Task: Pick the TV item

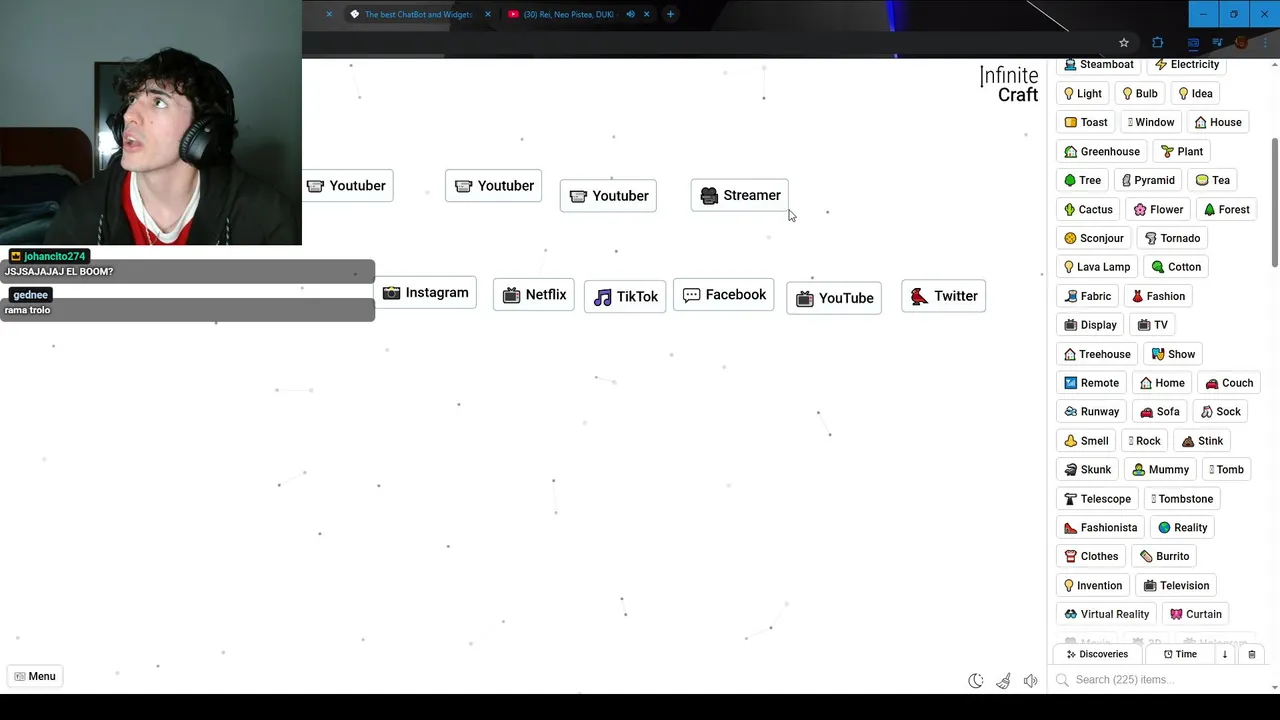Action: coord(1153,325)
